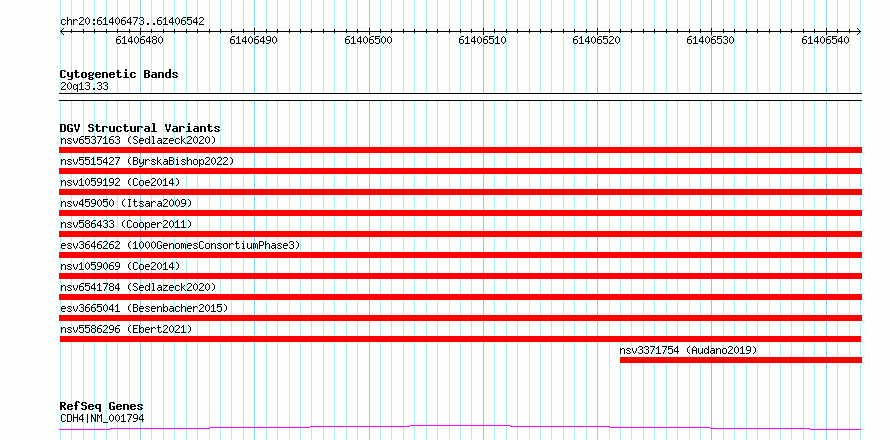Click the nsv459050 (Itsara2009) label
890x440 pixels.
click(126, 203)
